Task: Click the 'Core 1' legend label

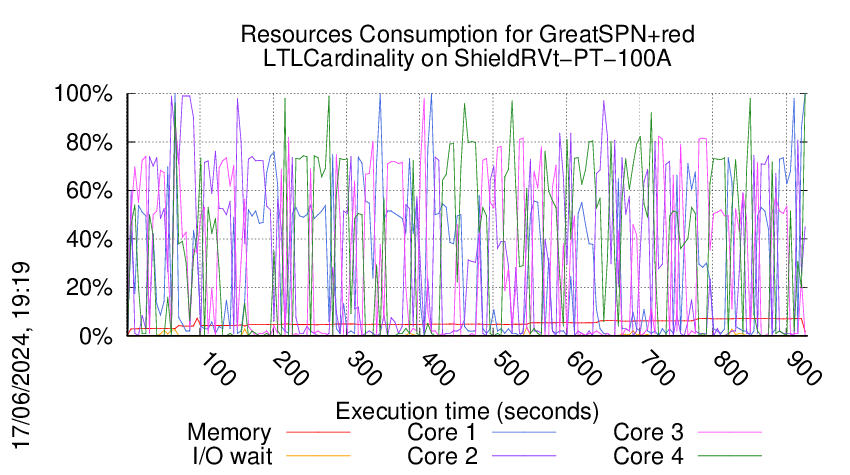Action: pos(441,433)
